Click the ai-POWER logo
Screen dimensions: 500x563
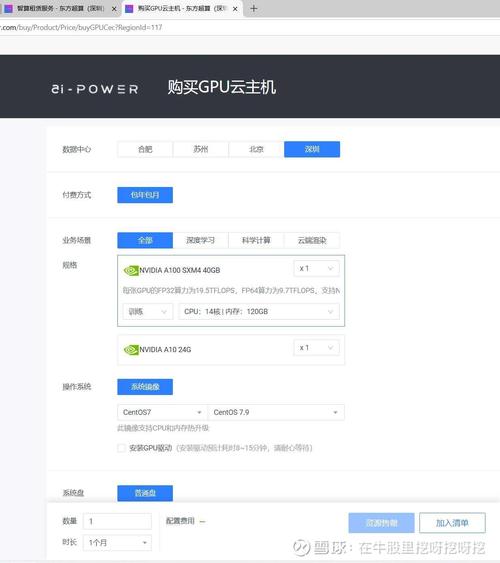coord(95,89)
